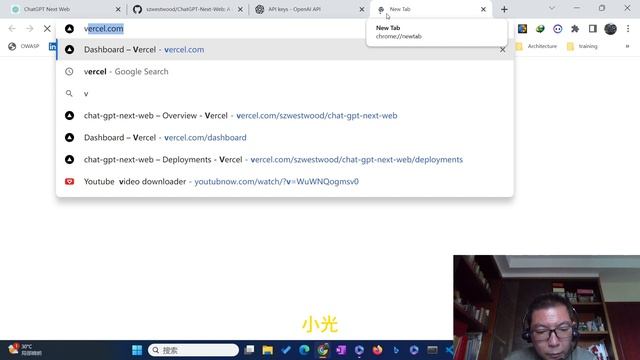Open the vercel.com/dashboard suggestion
Image resolution: width=640 pixels, height=360 pixels.
pos(285,138)
